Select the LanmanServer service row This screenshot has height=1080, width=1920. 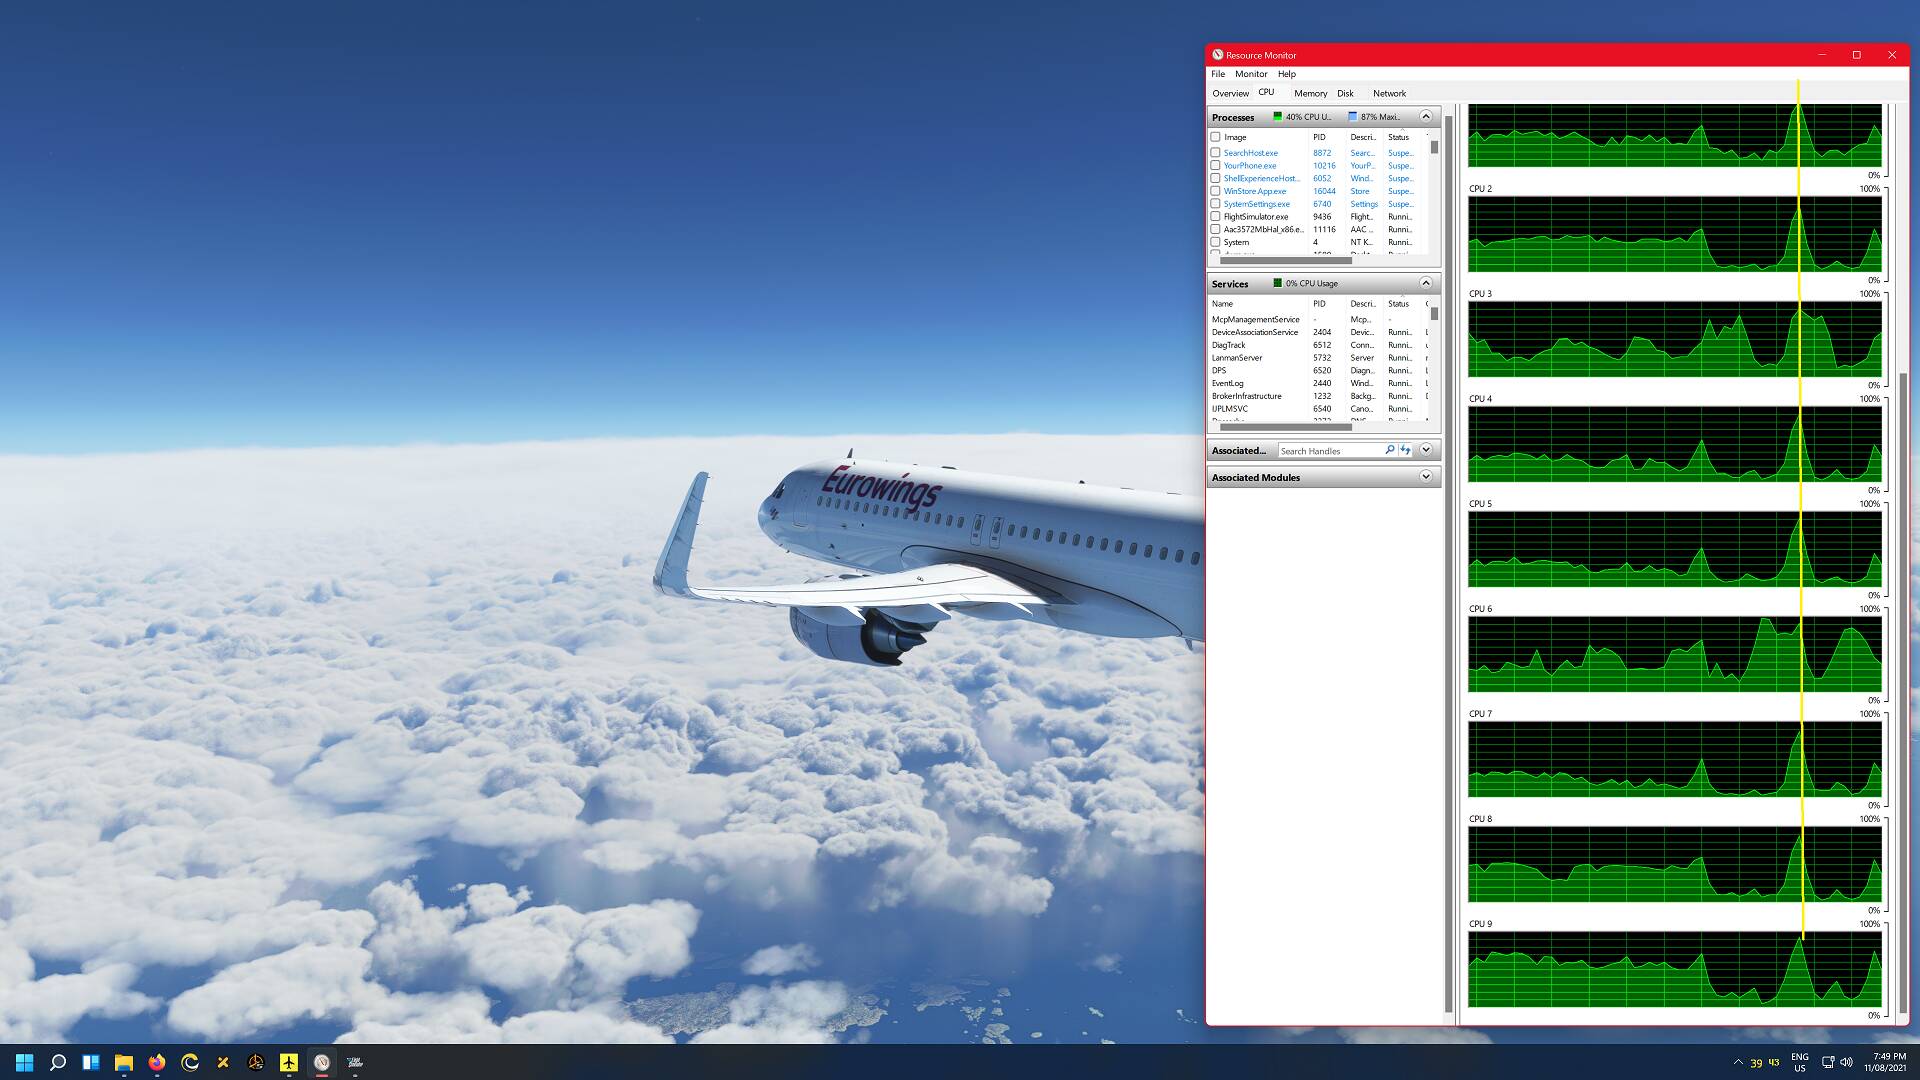coord(1318,358)
